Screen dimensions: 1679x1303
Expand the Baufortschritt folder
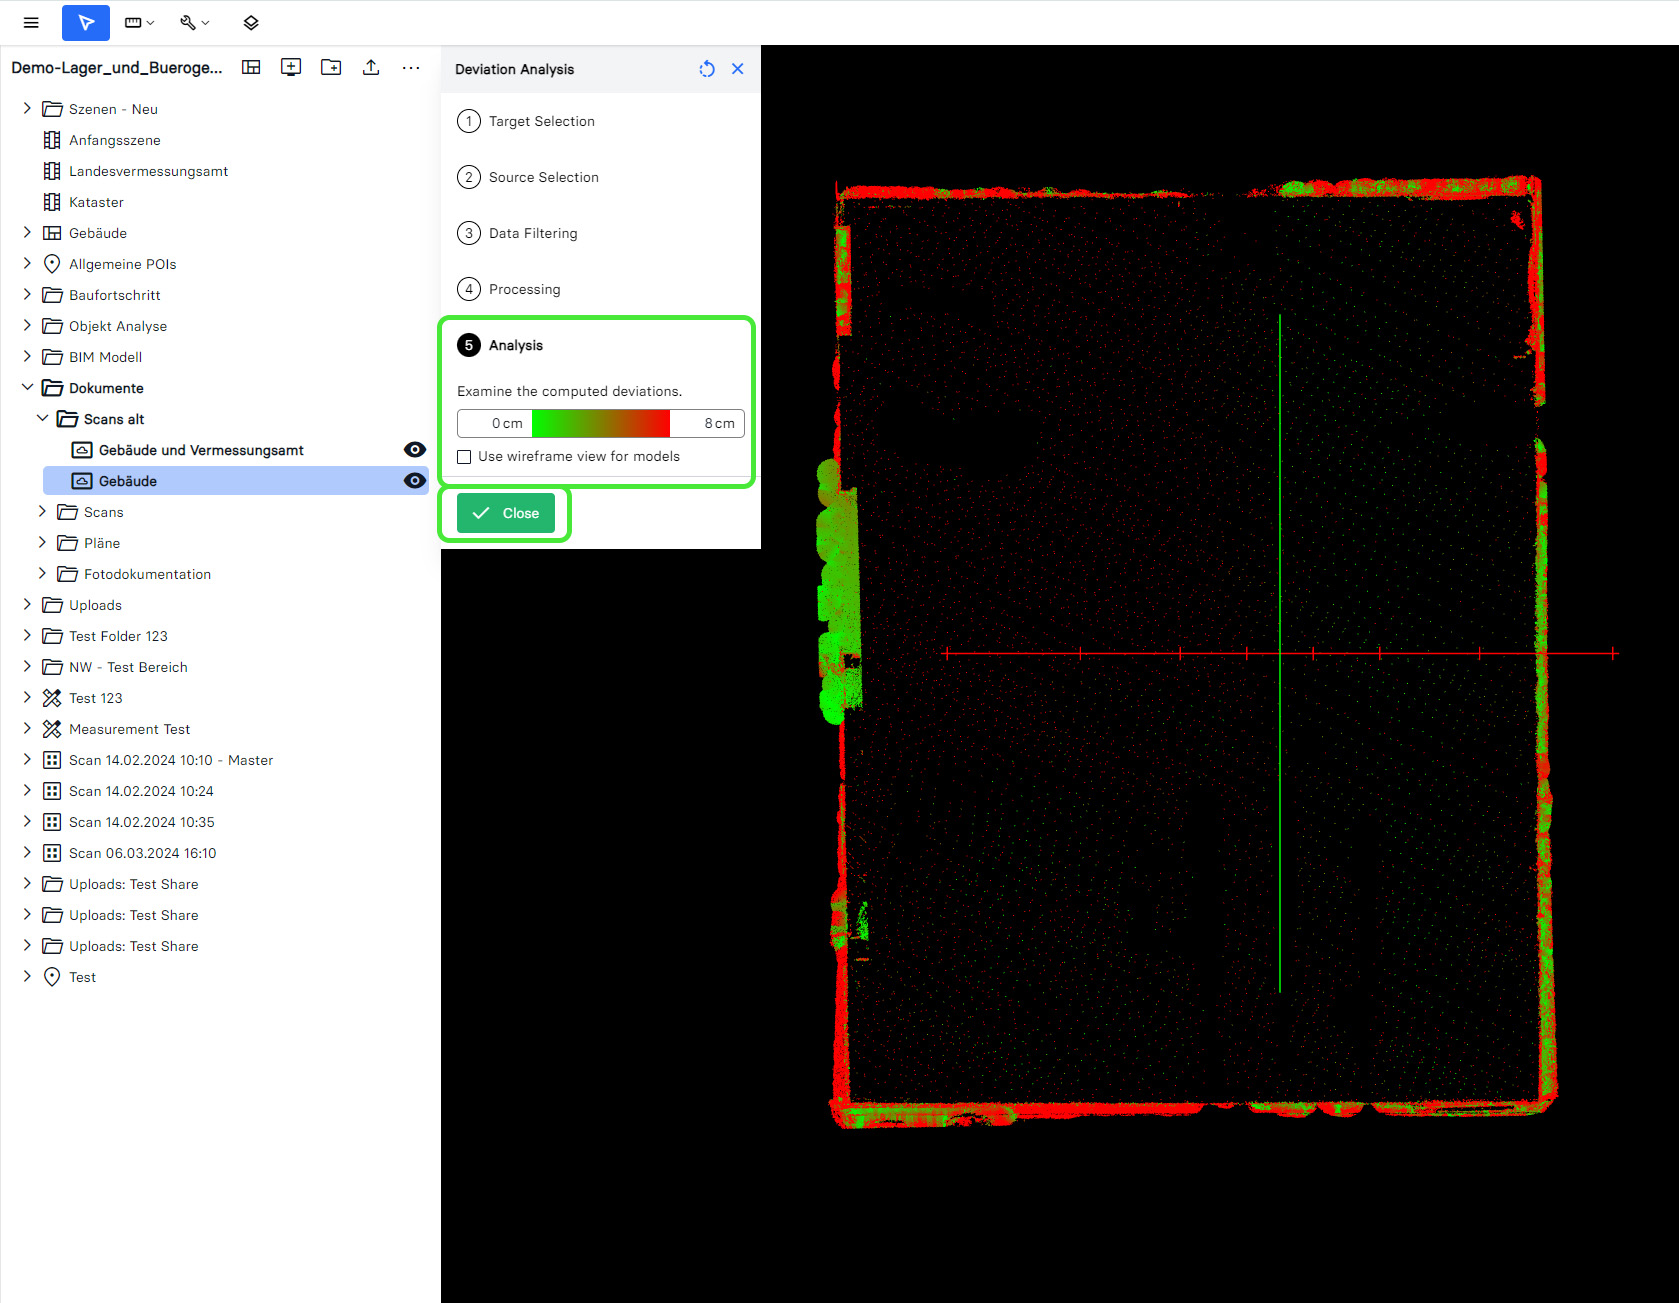[28, 295]
